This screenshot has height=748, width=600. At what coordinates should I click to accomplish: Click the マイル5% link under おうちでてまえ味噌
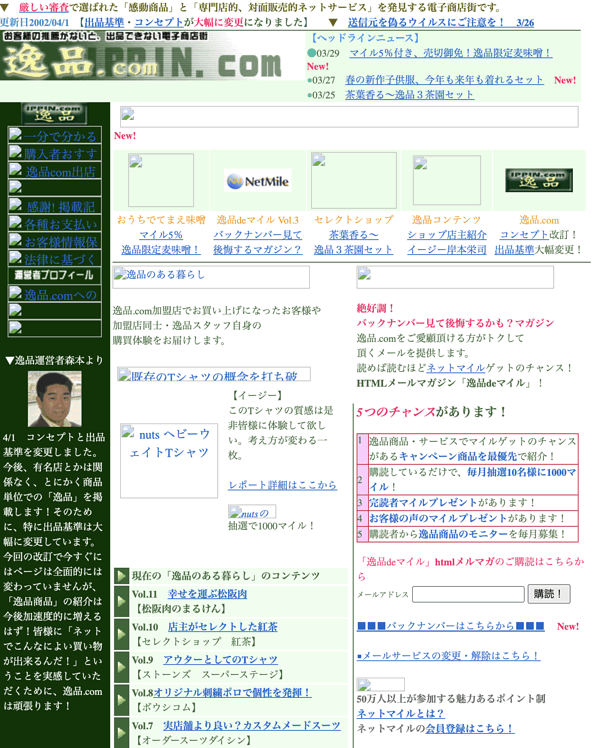tap(161, 235)
